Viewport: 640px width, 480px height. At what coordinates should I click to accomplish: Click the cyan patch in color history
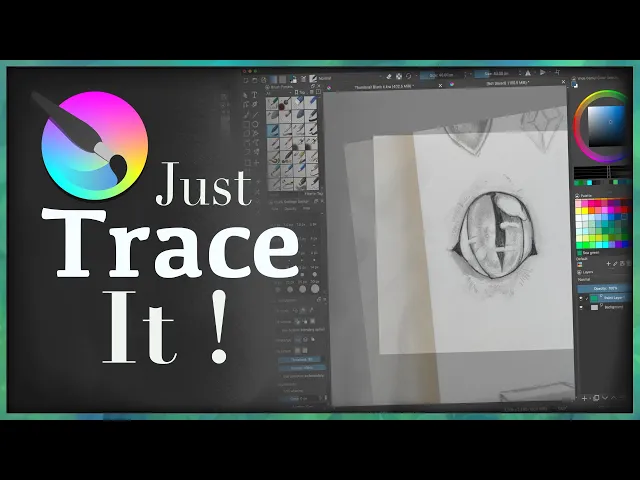pyautogui.click(x=589, y=182)
